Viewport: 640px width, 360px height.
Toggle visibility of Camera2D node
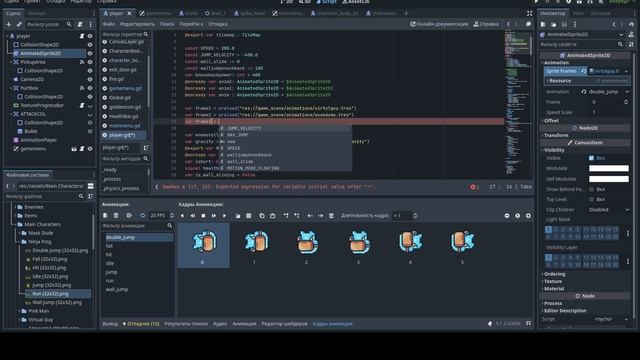tap(90, 79)
